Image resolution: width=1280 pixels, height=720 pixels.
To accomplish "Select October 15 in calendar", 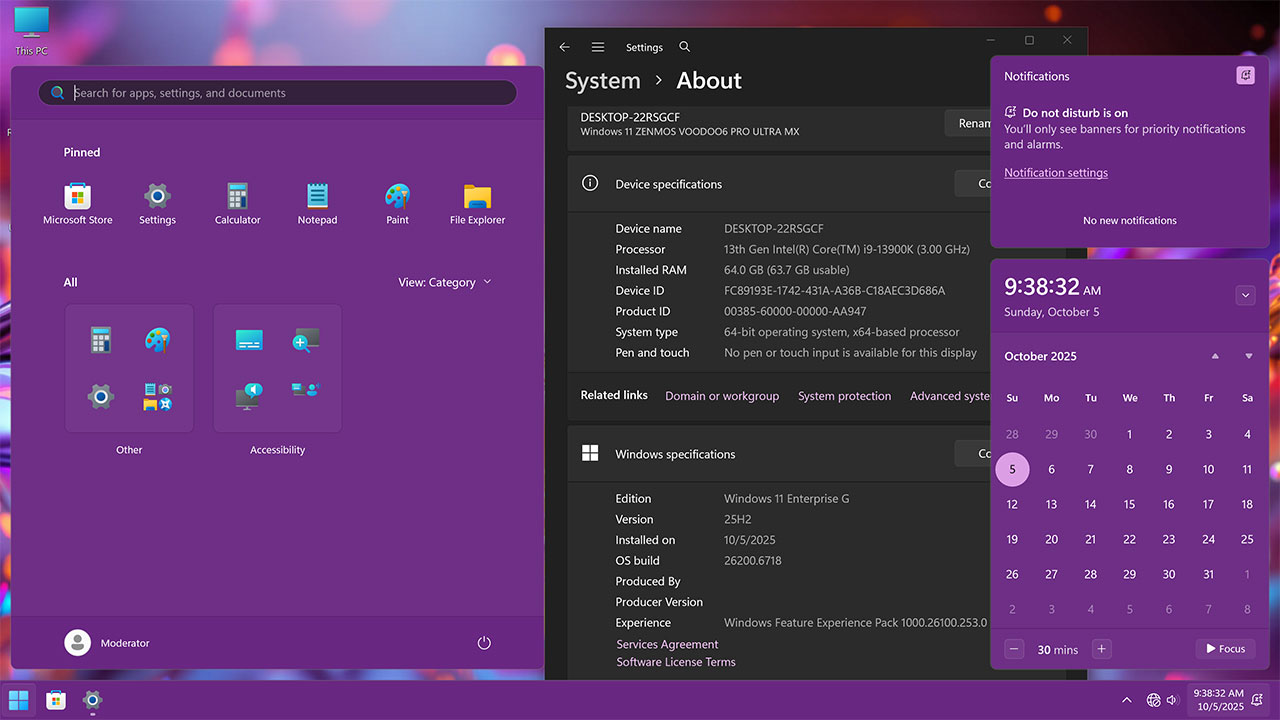I will tap(1130, 504).
